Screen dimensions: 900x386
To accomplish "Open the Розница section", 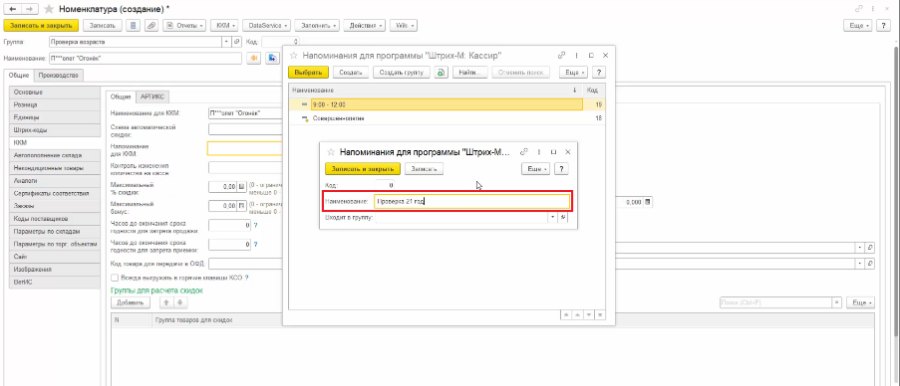I will tap(55, 105).
